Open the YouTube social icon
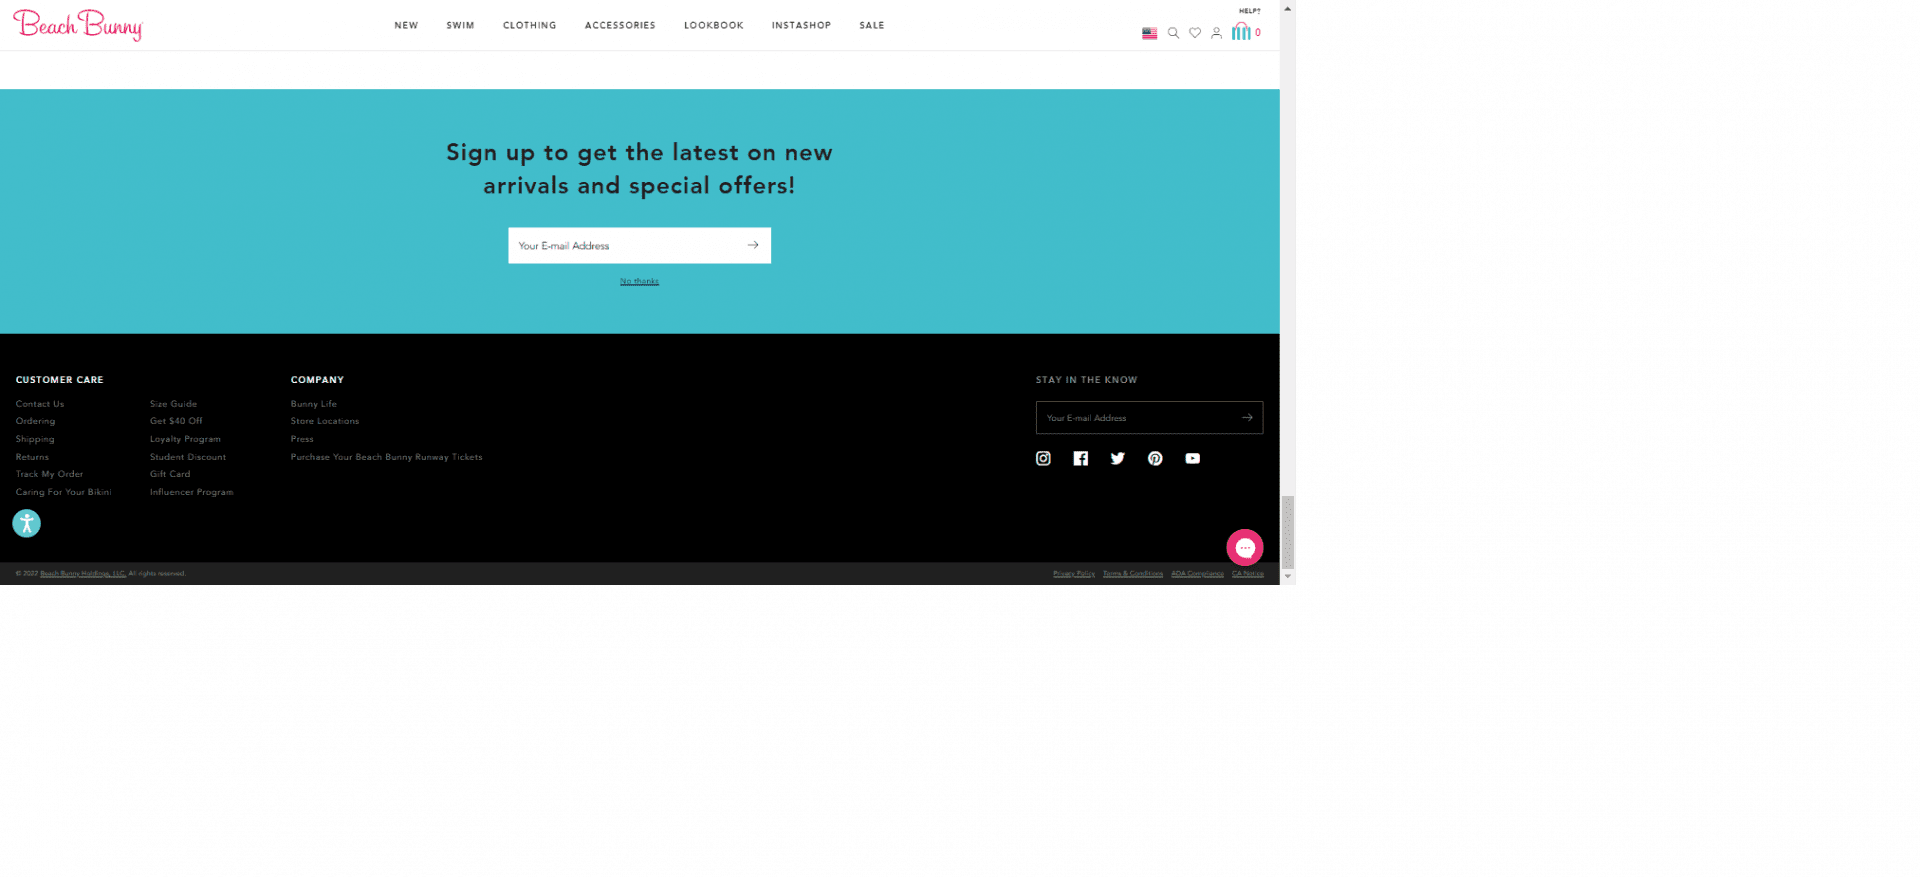This screenshot has height=877, width=1920. [x=1192, y=458]
